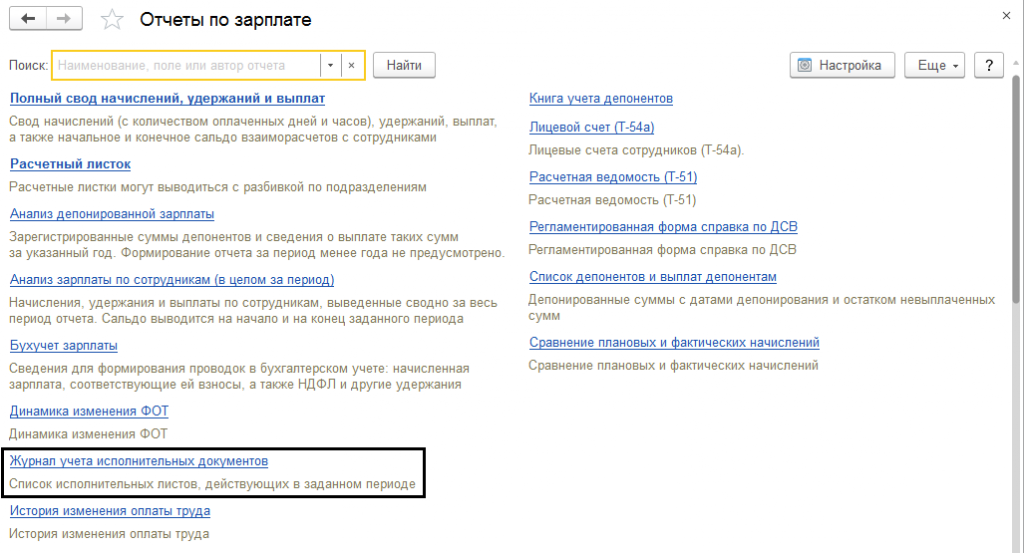Click the forward navigation arrow
The image size is (1024, 553).
64,19
